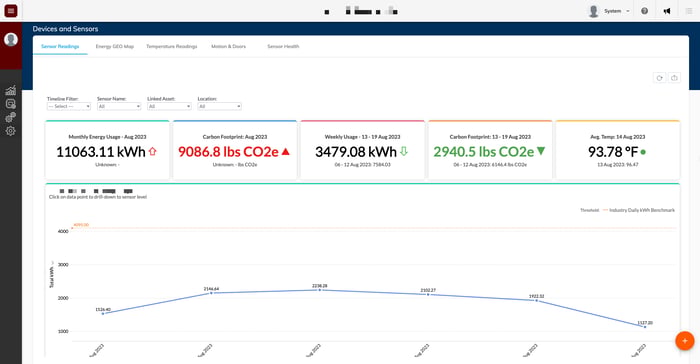The image size is (700, 364).
Task: Switch to the Energy GEO Map tab
Action: (115, 46)
